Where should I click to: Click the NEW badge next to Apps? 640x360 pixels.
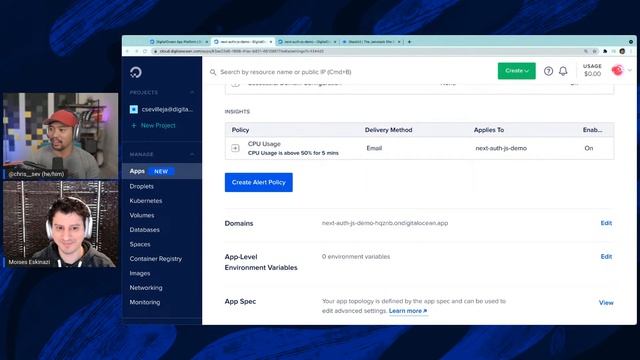[x=161, y=171]
